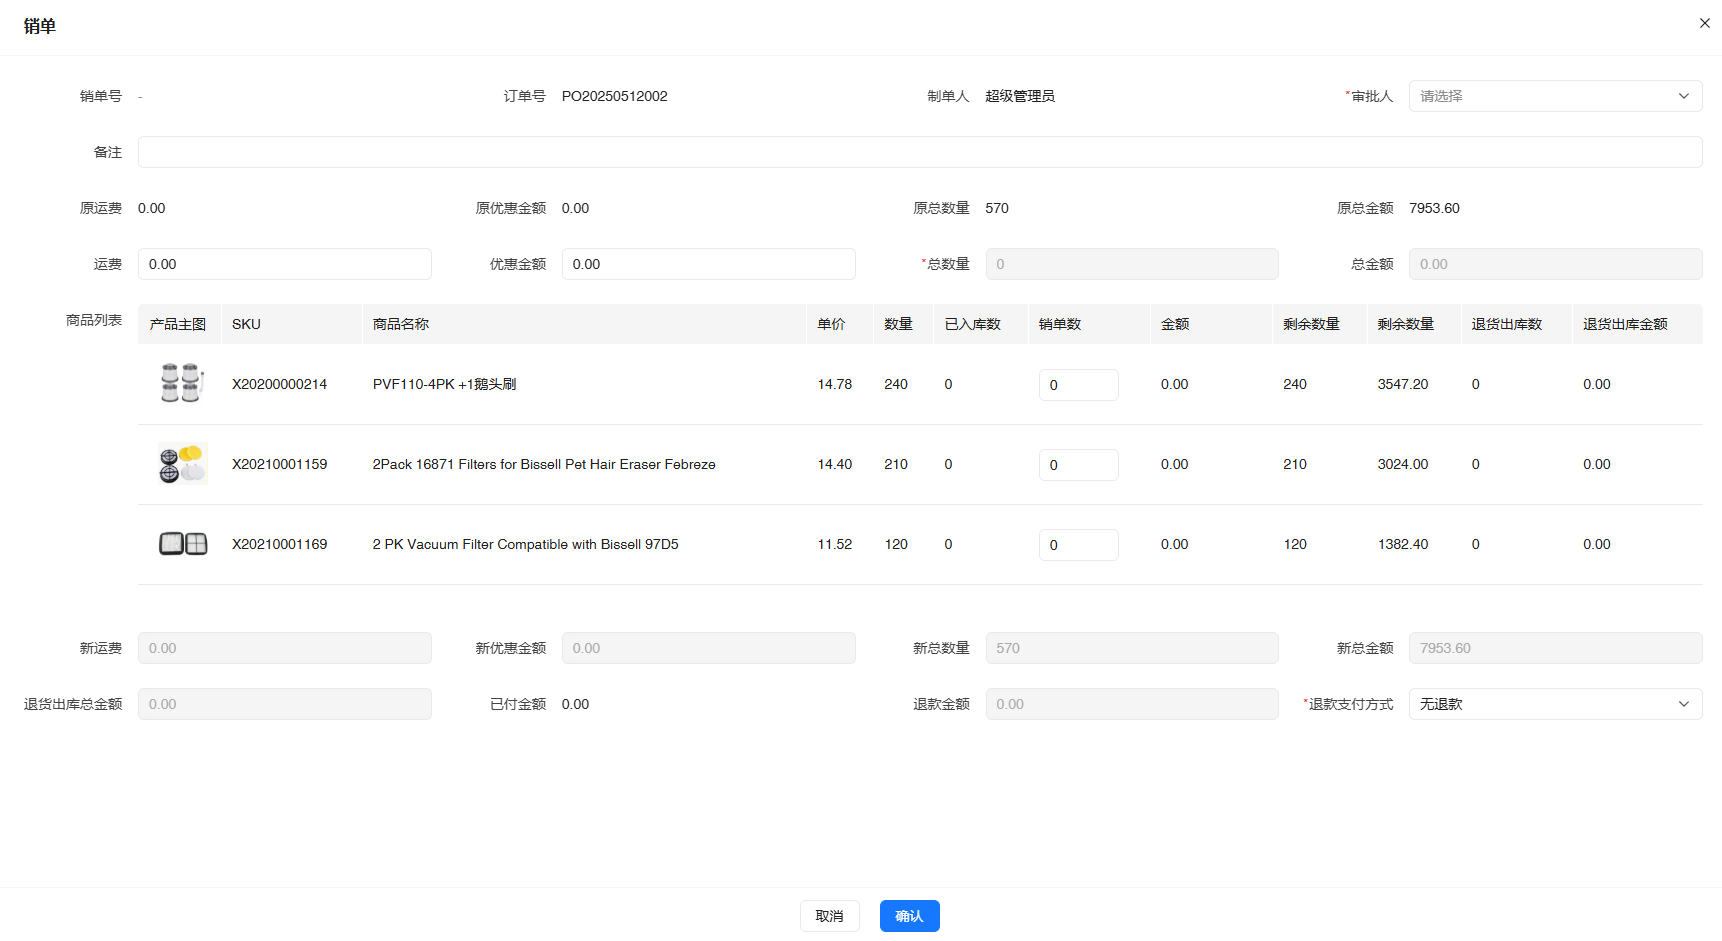
Task: Click the 备注 remarks input field
Action: 919,152
